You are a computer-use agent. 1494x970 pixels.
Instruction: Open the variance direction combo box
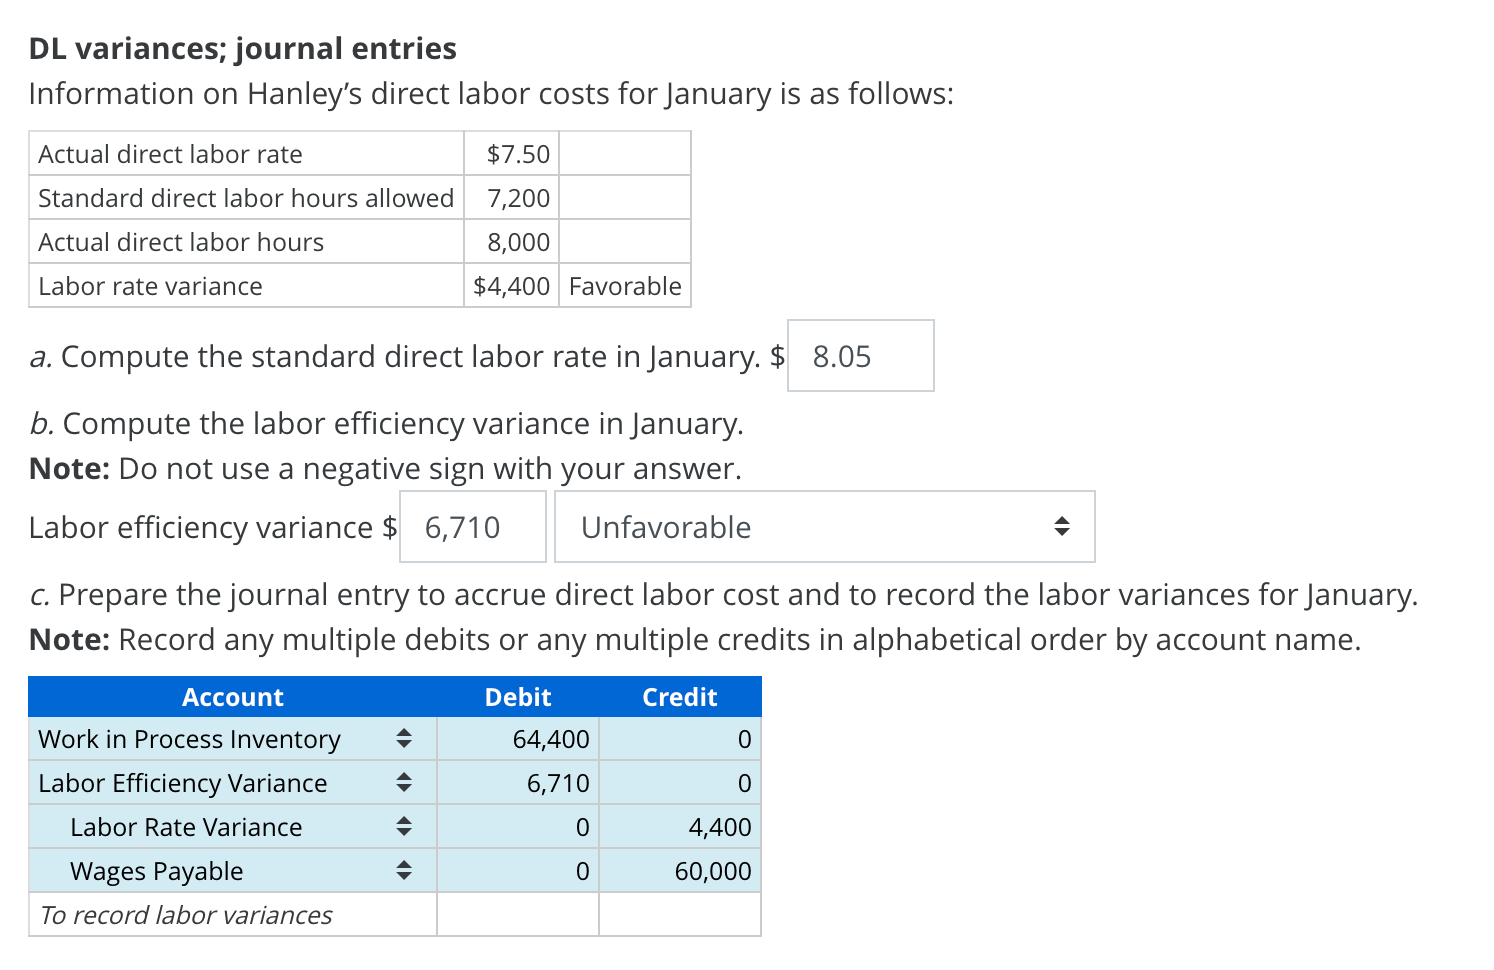click(x=824, y=527)
